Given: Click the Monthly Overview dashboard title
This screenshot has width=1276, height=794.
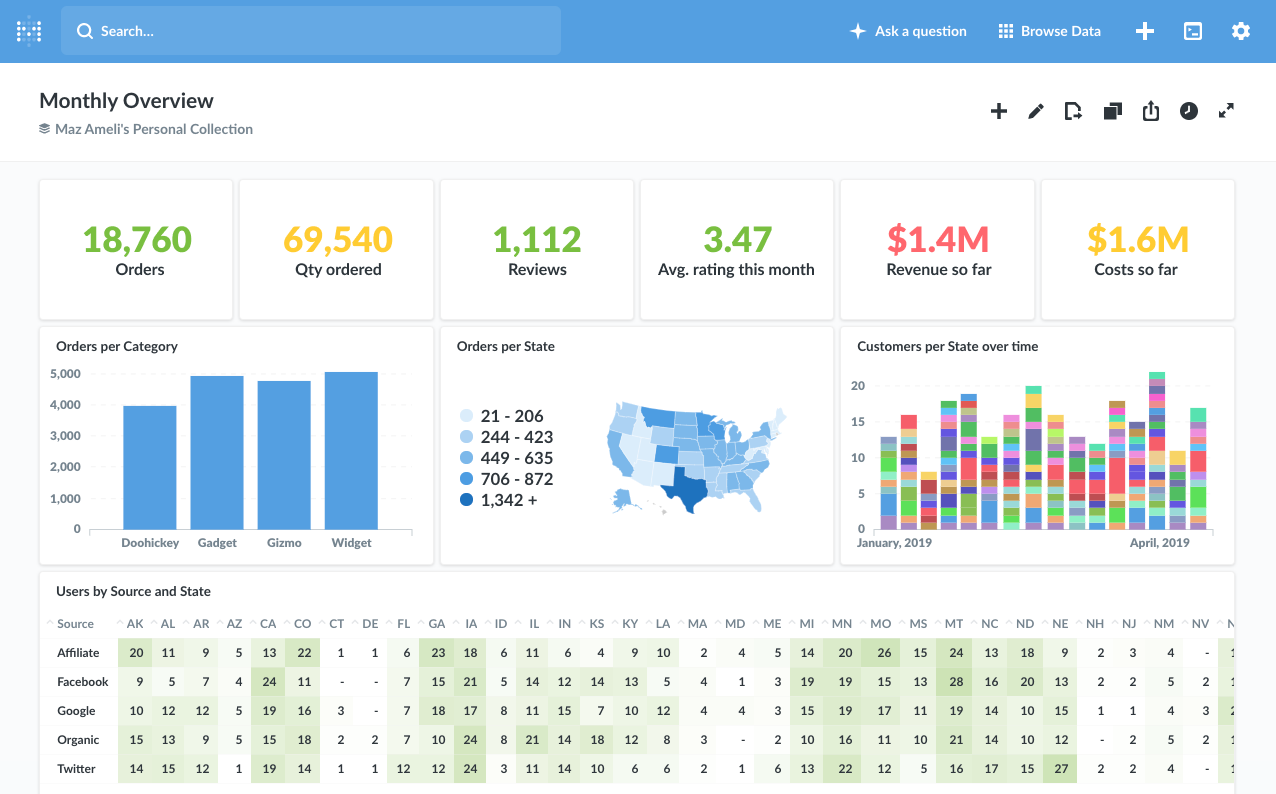Looking at the screenshot, I should pyautogui.click(x=127, y=100).
